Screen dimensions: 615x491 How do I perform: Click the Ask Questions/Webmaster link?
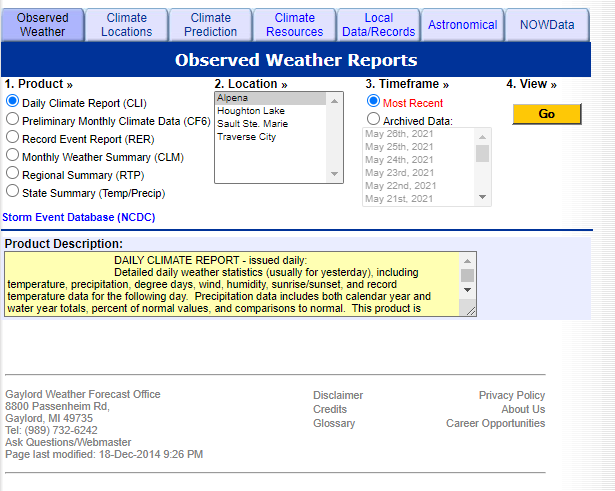coord(68,442)
